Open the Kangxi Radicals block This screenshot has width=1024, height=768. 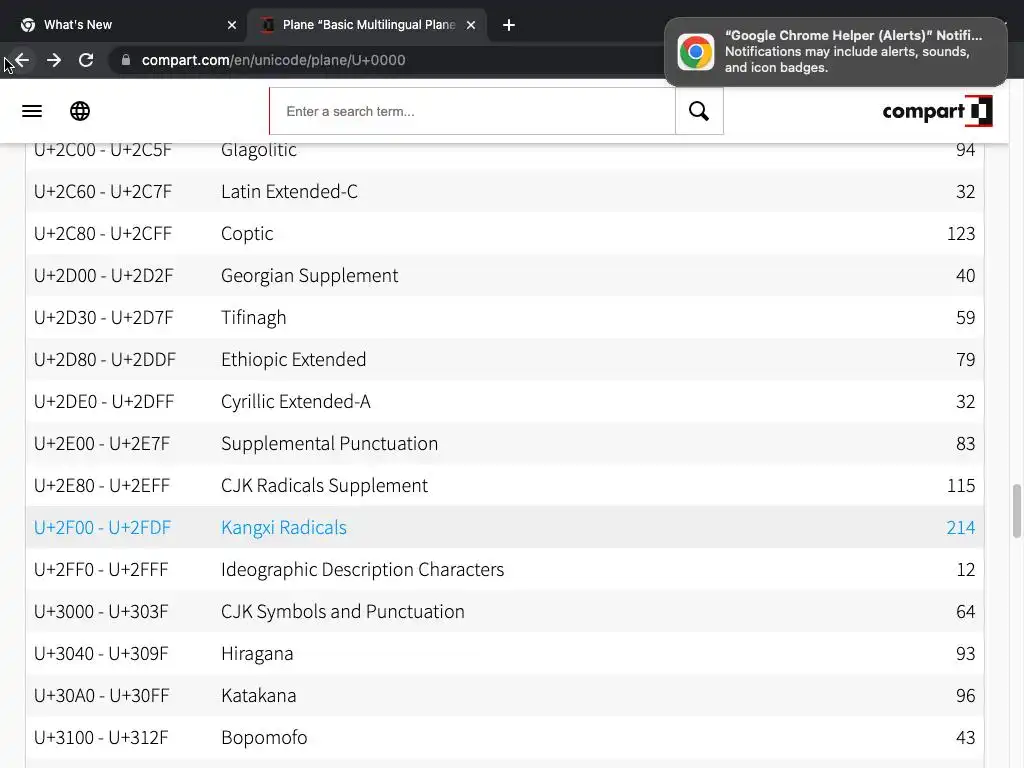(x=283, y=528)
